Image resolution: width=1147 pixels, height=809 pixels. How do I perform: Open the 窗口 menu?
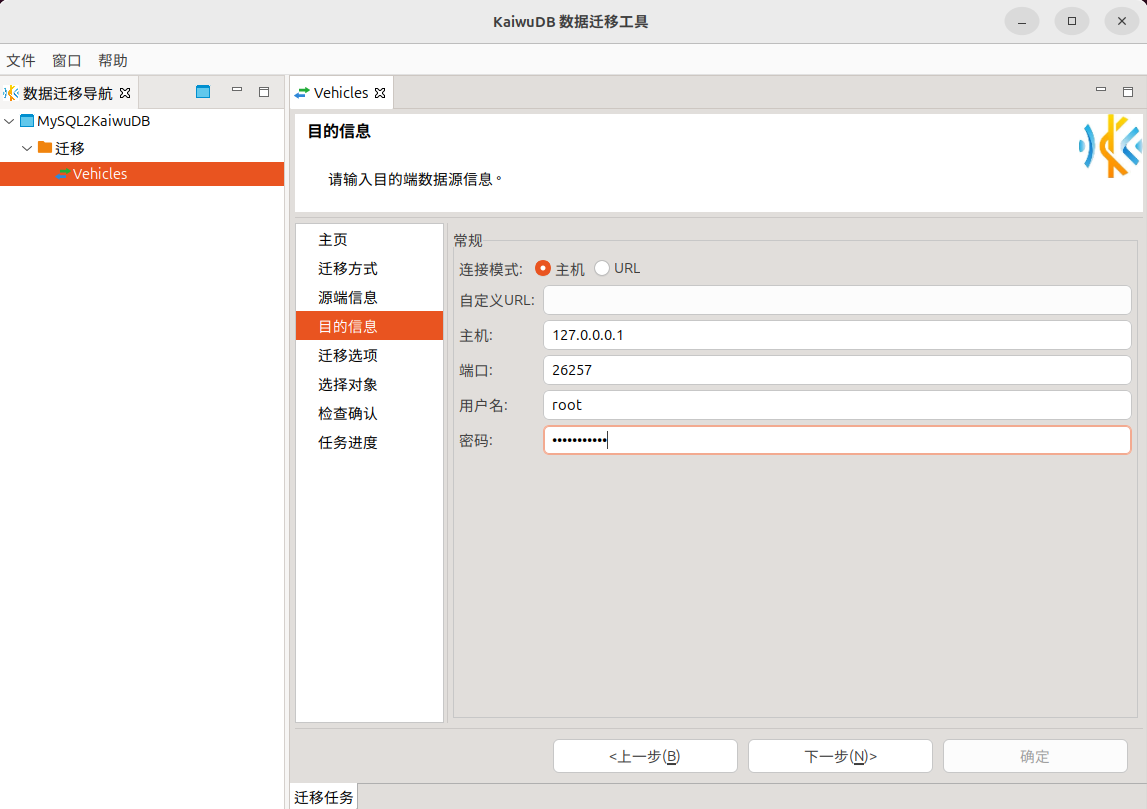[x=67, y=61]
